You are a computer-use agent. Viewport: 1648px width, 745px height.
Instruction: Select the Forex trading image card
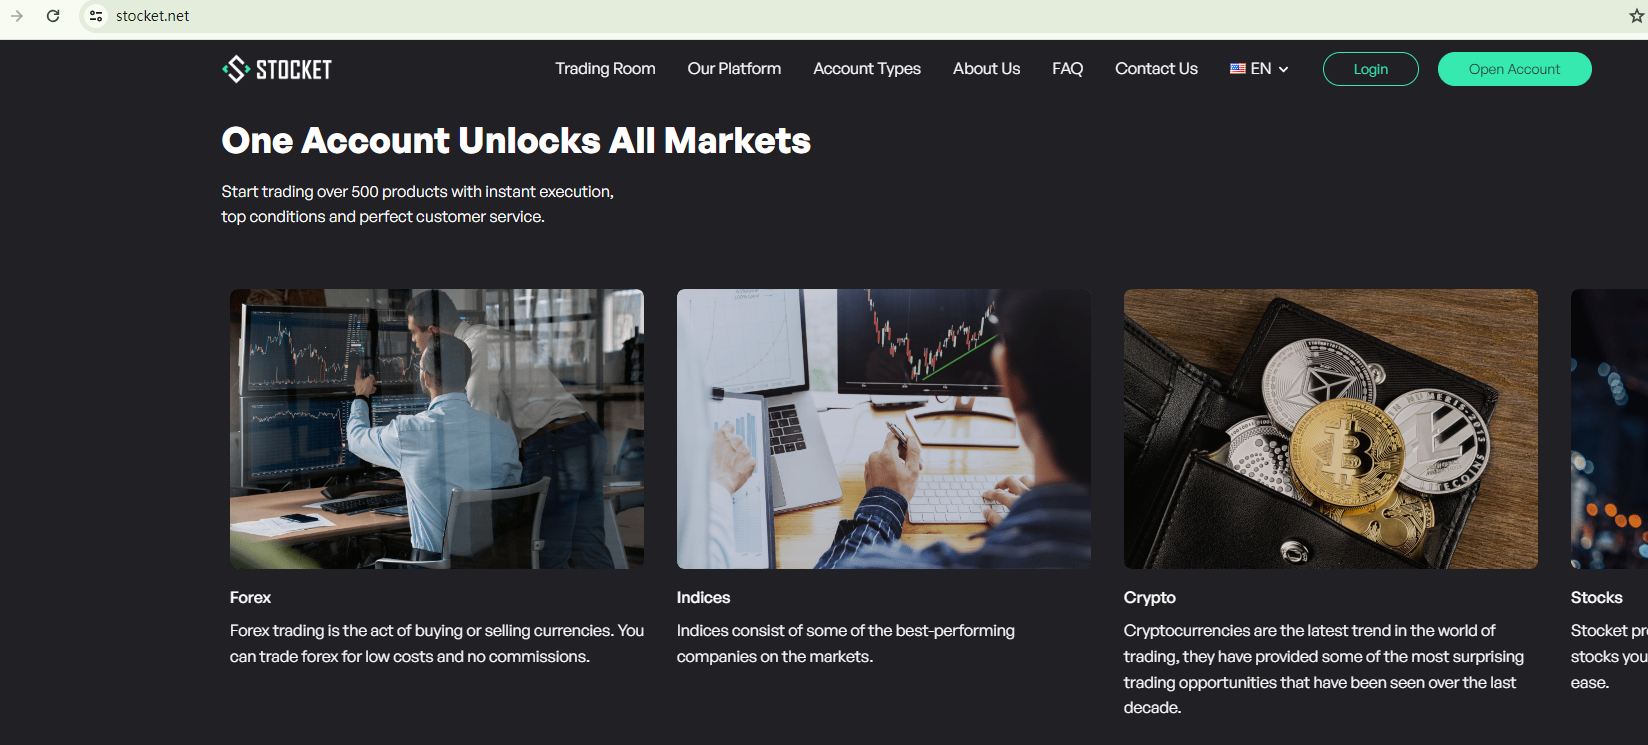coord(437,429)
